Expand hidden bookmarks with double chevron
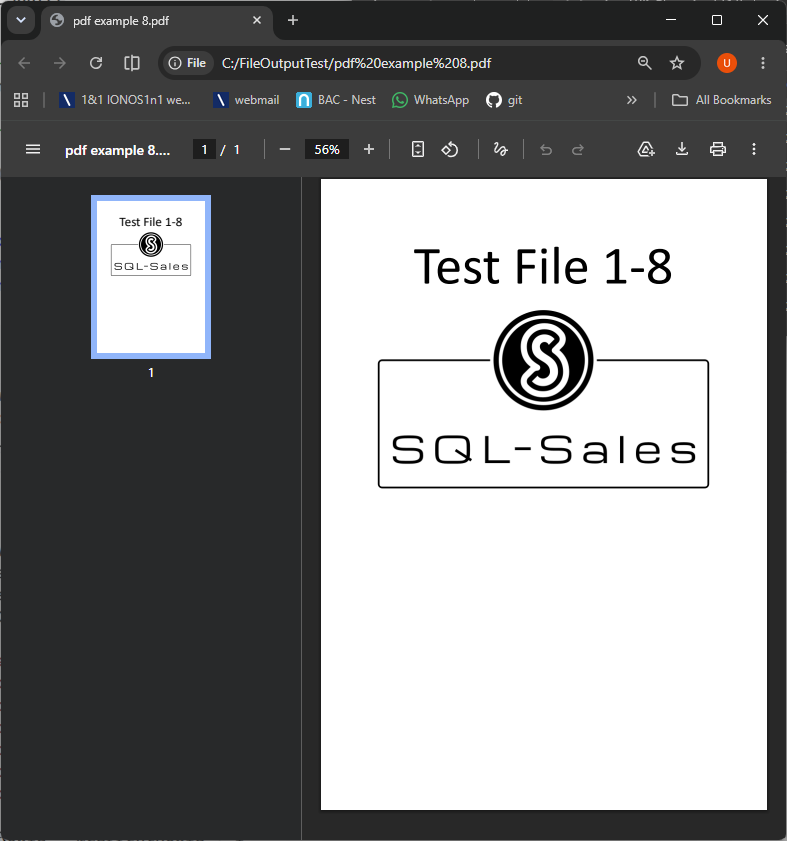The height and width of the screenshot is (841, 787). (631, 100)
